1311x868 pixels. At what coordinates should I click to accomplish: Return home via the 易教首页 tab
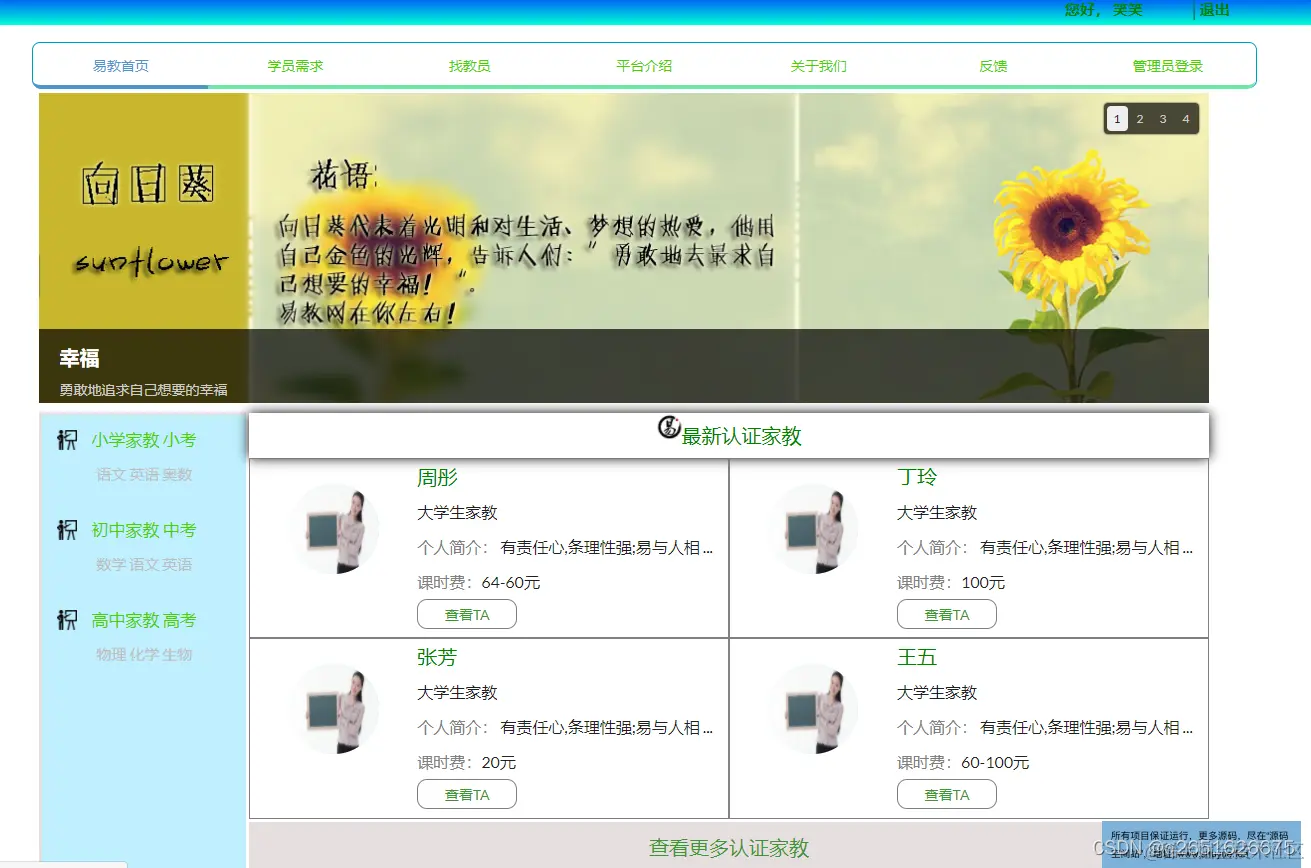(x=121, y=64)
